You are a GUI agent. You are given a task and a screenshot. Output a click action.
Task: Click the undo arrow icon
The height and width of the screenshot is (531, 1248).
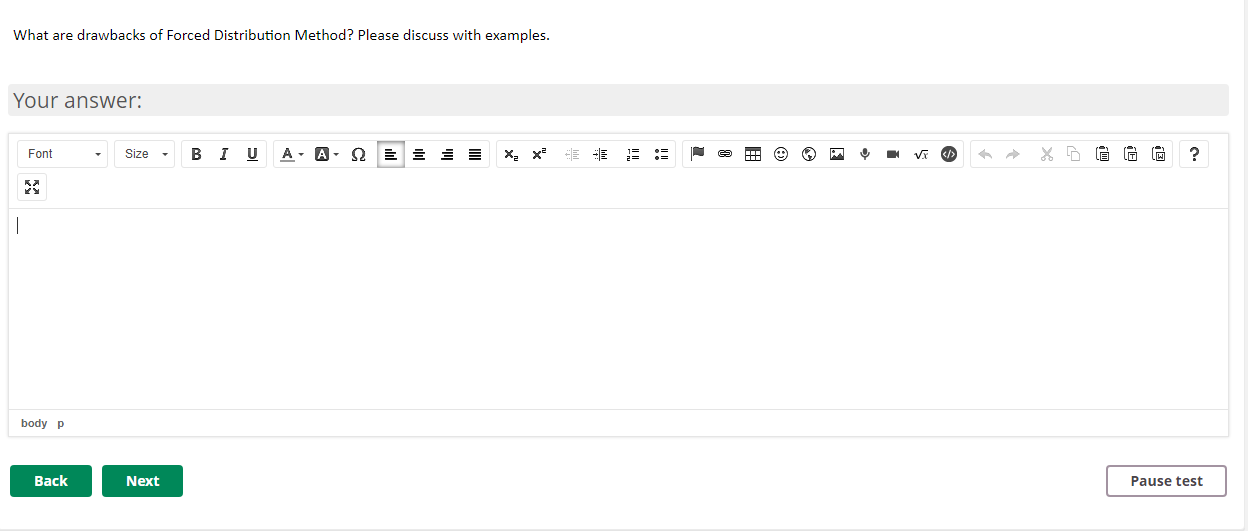984,154
